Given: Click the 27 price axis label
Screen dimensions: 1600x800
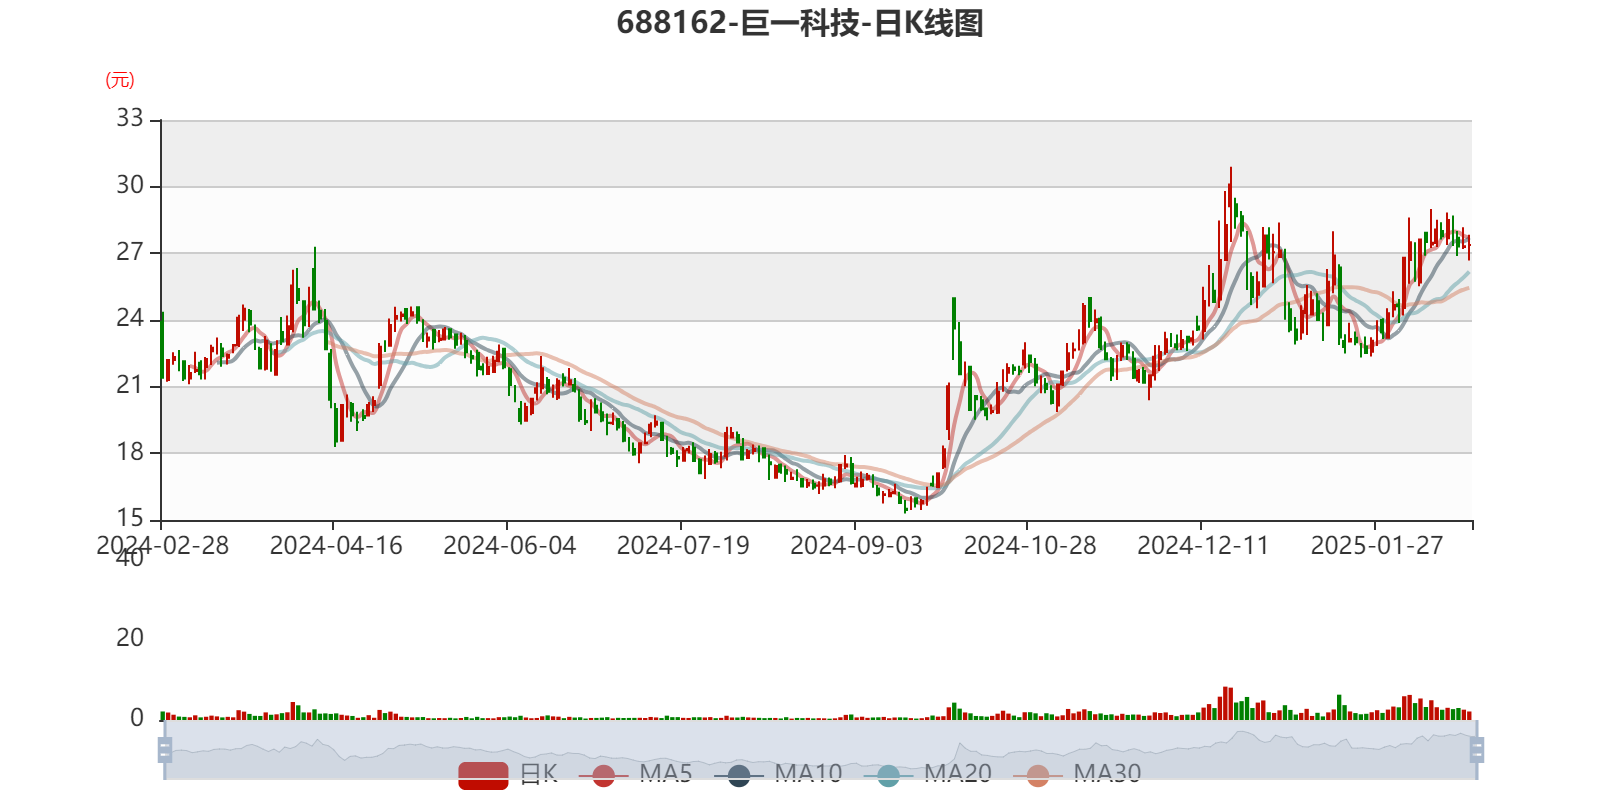Looking at the screenshot, I should [130, 252].
